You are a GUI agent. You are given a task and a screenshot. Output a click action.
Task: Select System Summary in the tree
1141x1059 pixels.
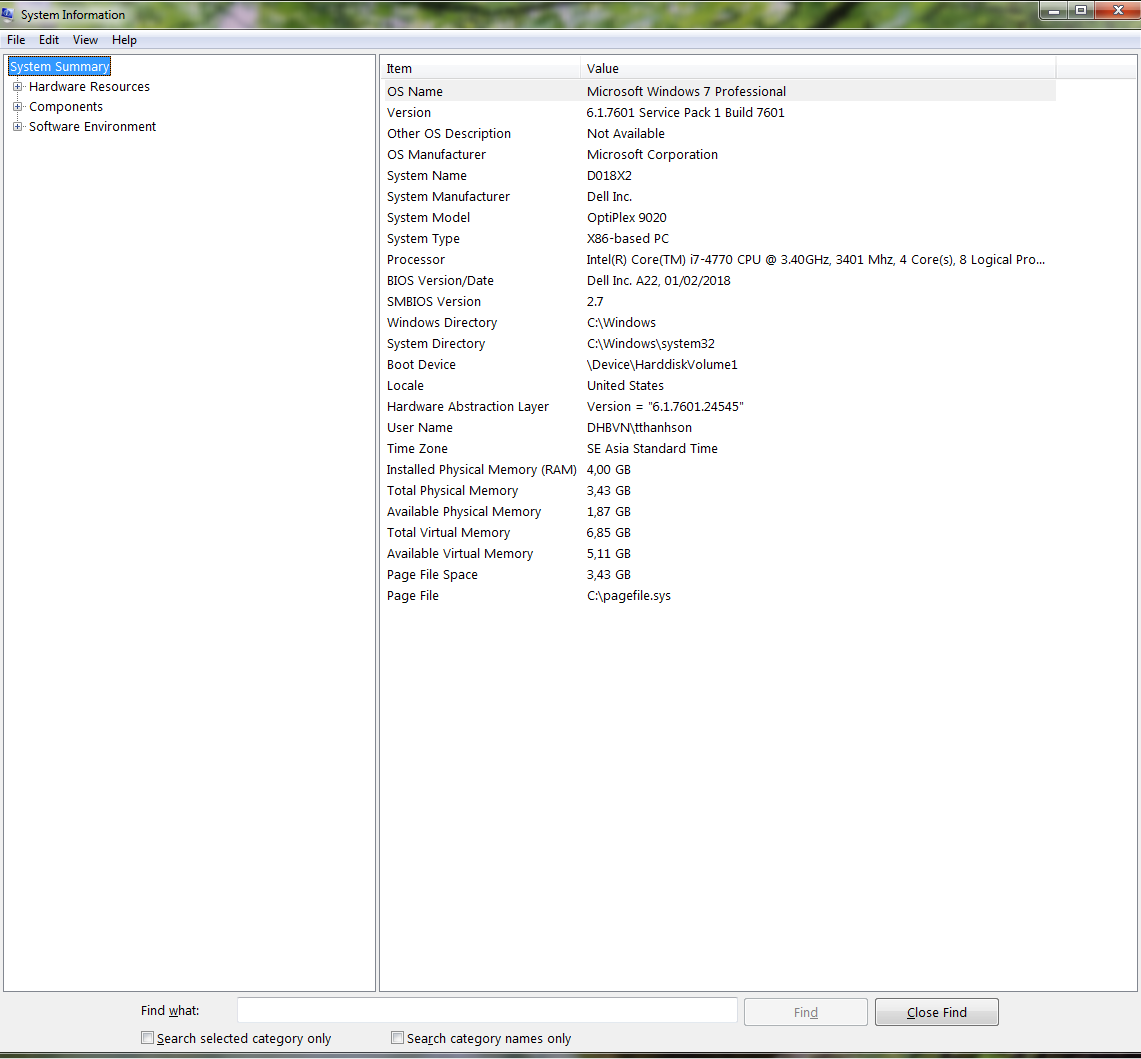click(60, 66)
